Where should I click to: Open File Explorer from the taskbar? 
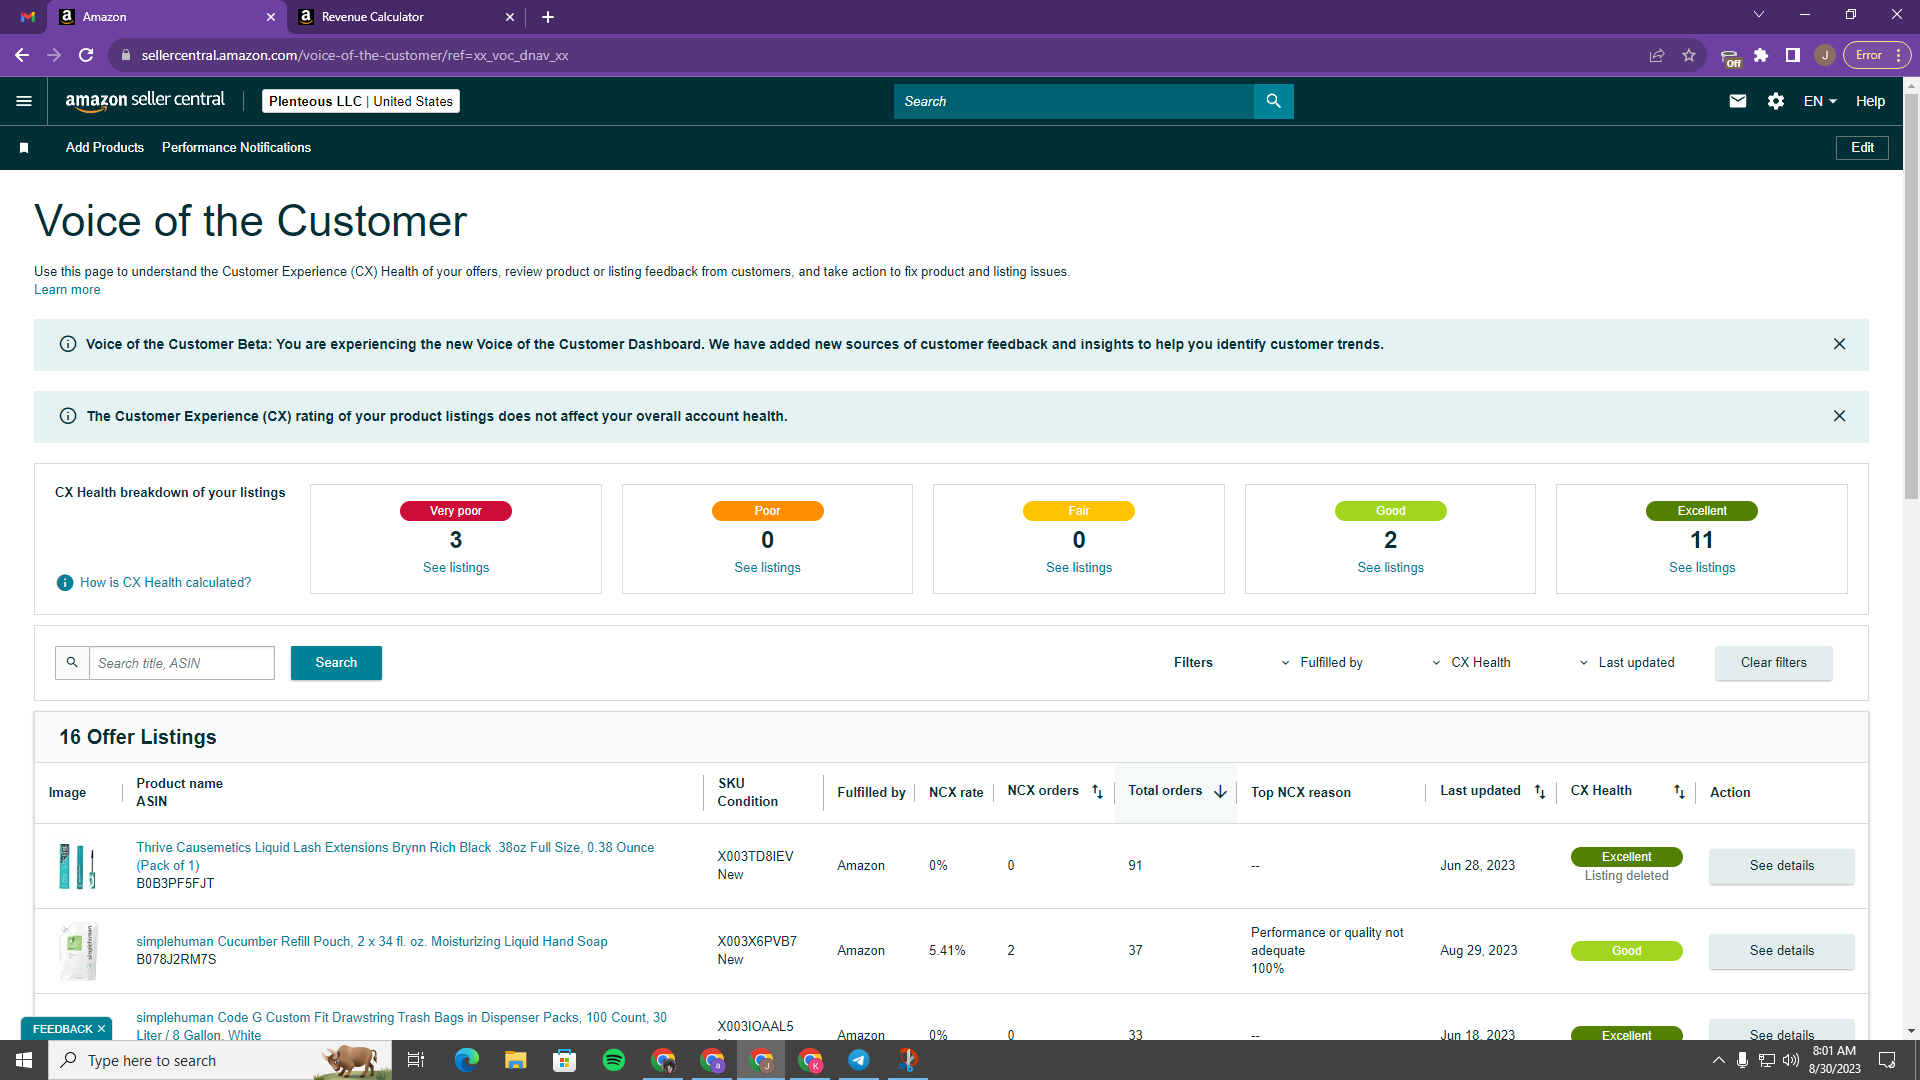click(516, 1060)
